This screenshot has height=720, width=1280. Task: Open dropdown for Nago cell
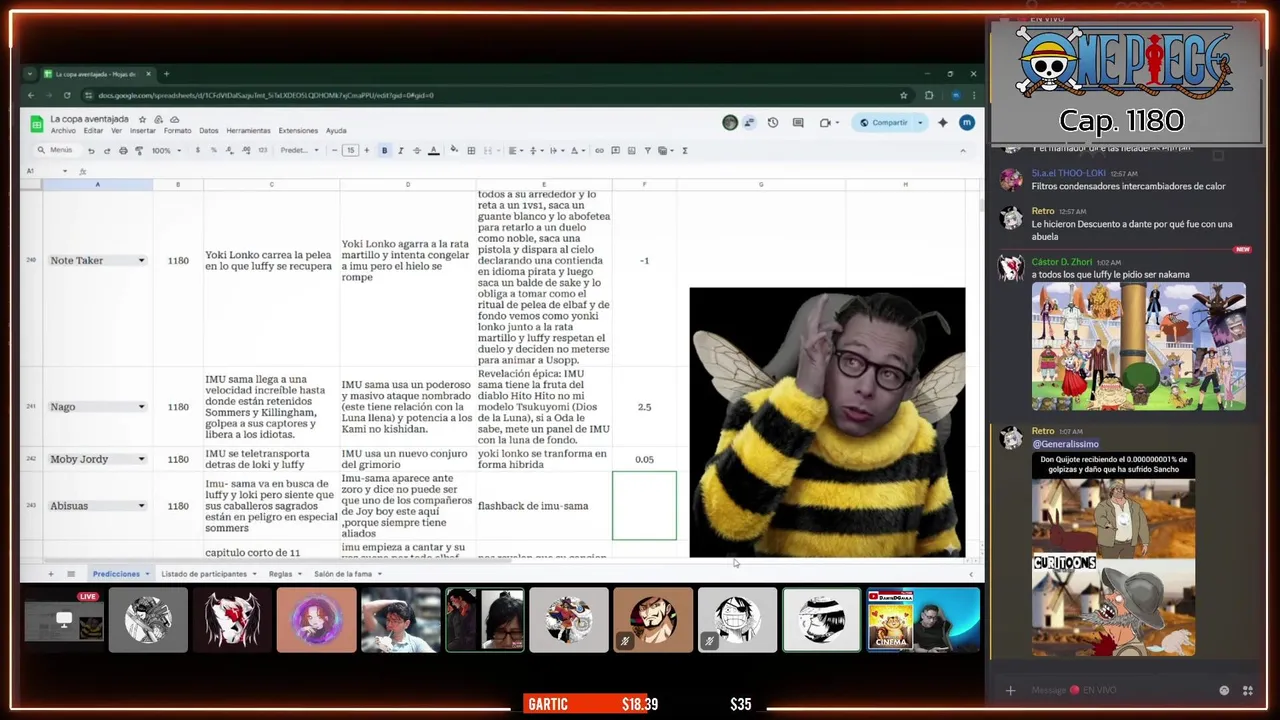tap(141, 407)
